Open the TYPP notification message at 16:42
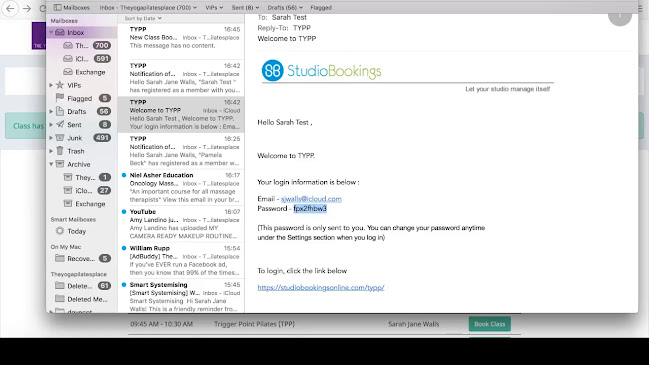Viewport: 649px width, 365px height. [181, 78]
